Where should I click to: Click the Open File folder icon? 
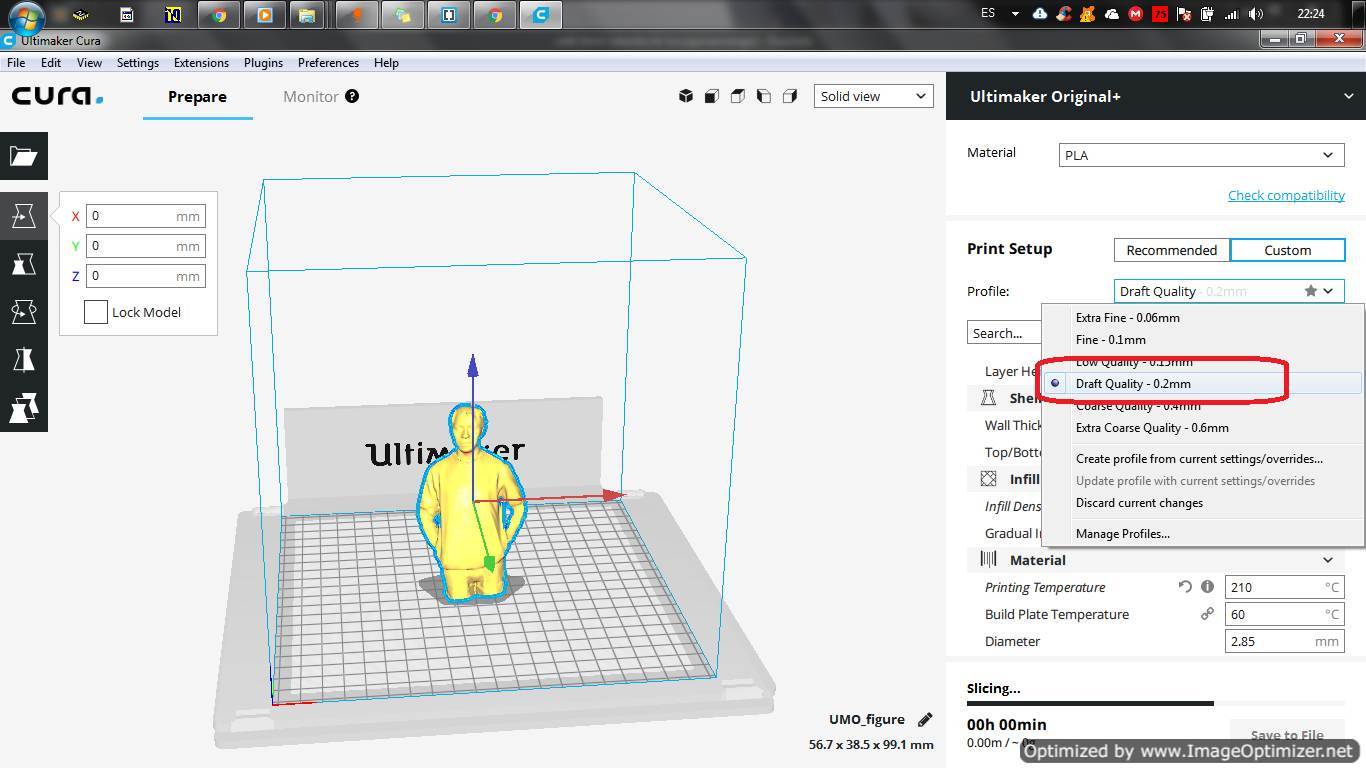coord(24,156)
